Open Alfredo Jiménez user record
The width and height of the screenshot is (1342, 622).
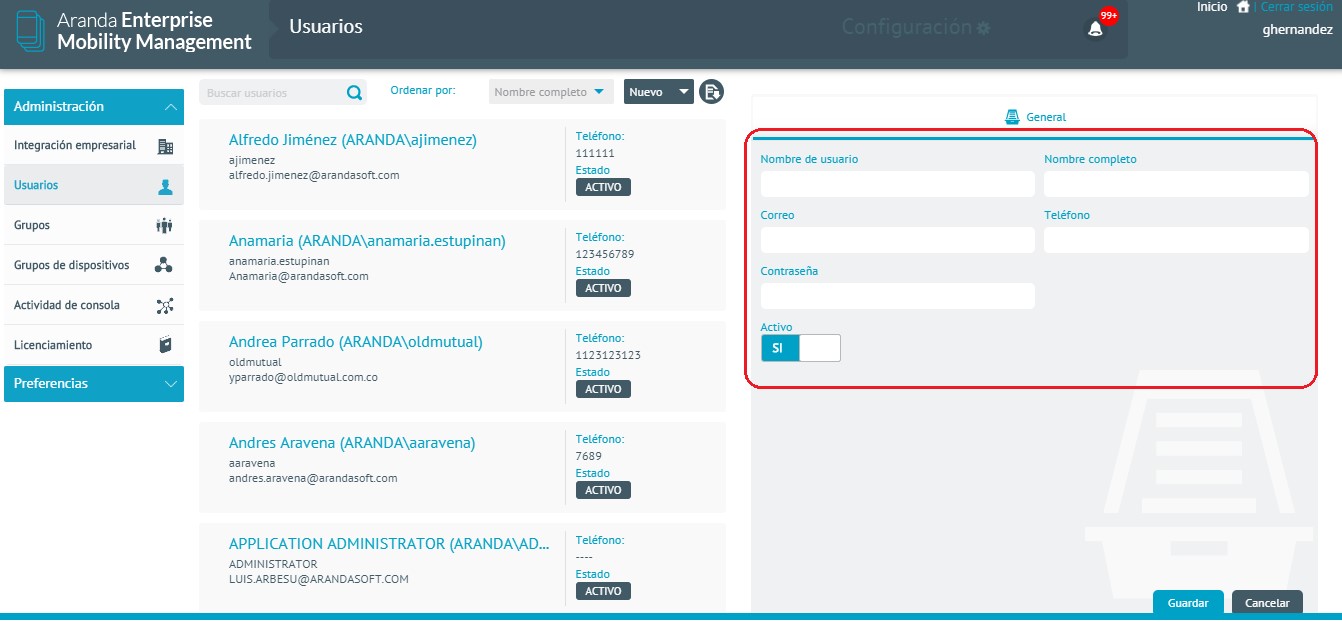353,140
